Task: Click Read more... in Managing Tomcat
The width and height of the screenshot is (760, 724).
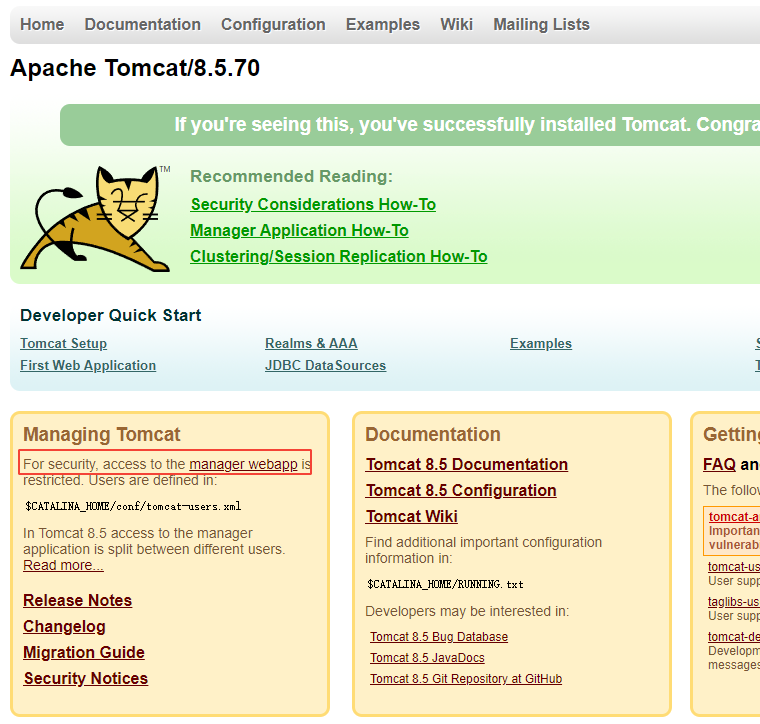Action: [63, 565]
